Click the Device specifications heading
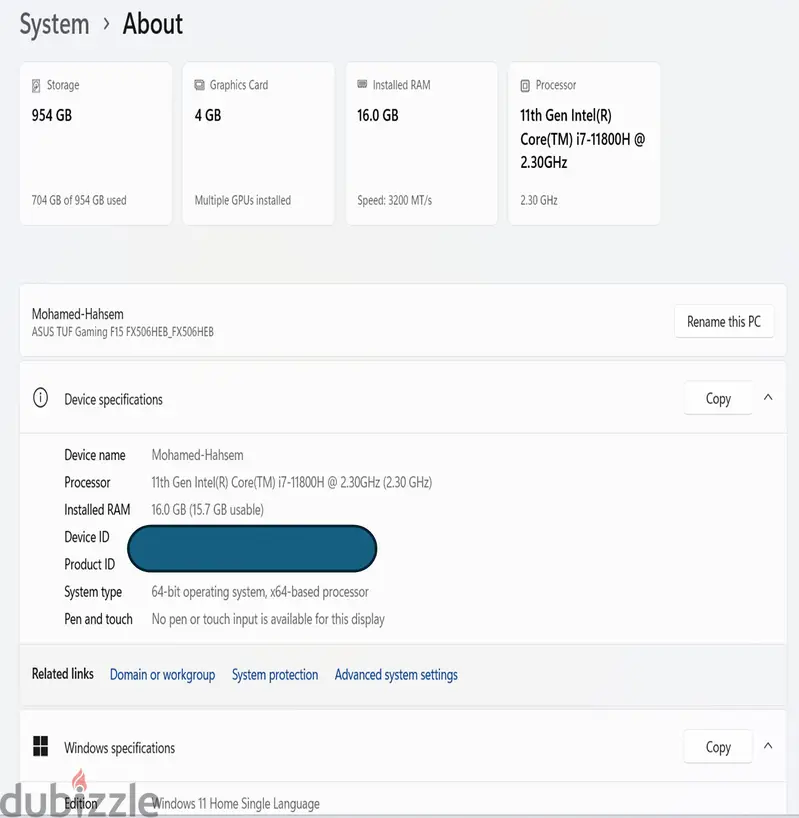 (113, 400)
